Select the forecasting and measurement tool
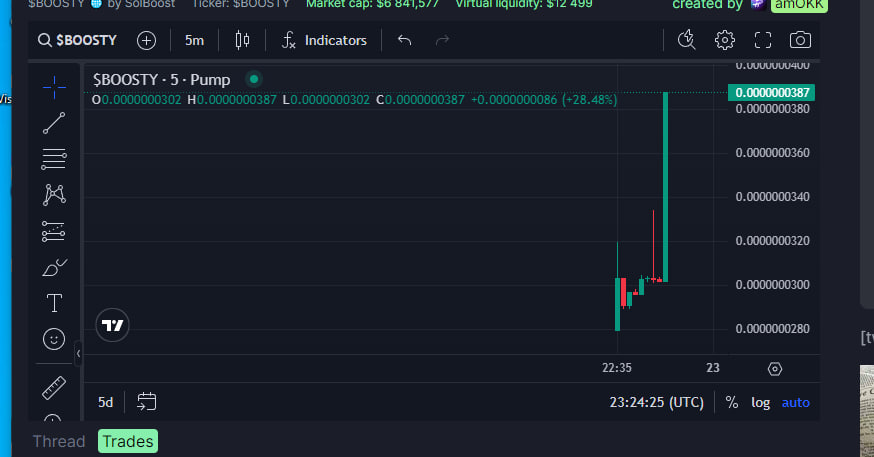The height and width of the screenshot is (457, 874). coord(54,231)
